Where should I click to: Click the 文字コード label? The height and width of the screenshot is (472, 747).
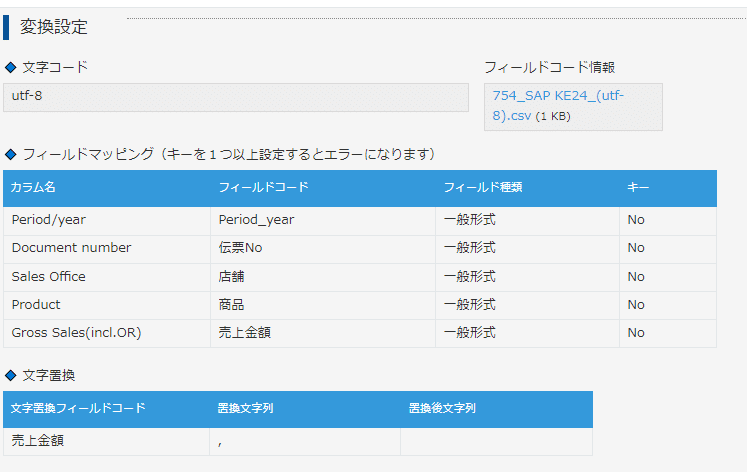point(55,67)
